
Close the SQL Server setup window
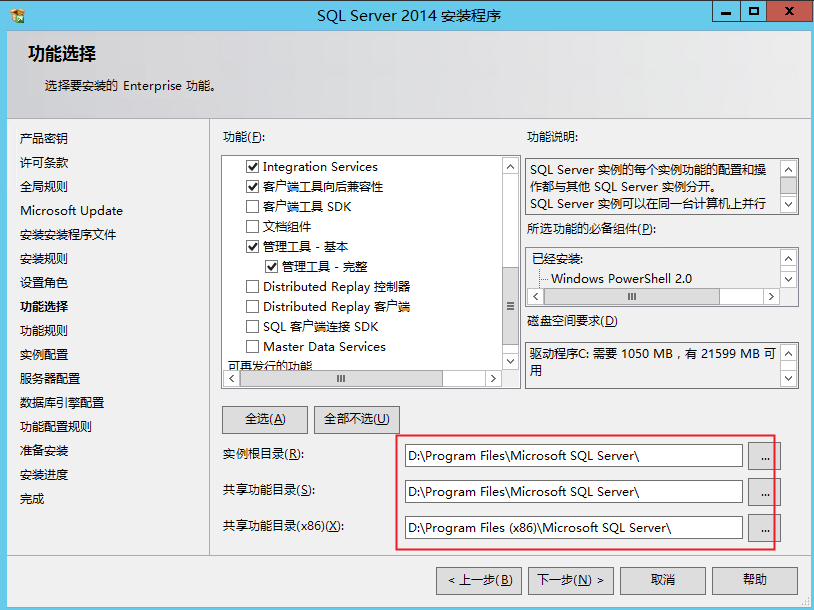790,11
